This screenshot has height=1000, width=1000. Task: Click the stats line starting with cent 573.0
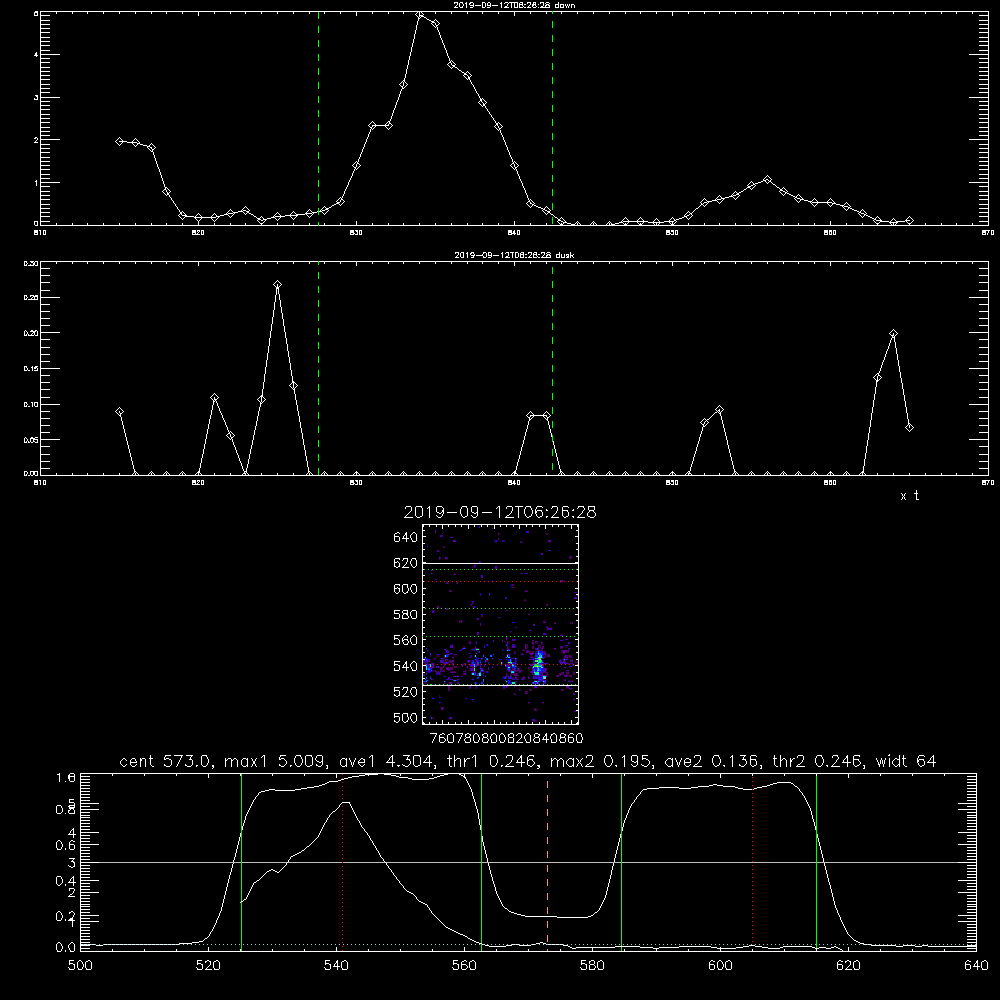point(527,761)
